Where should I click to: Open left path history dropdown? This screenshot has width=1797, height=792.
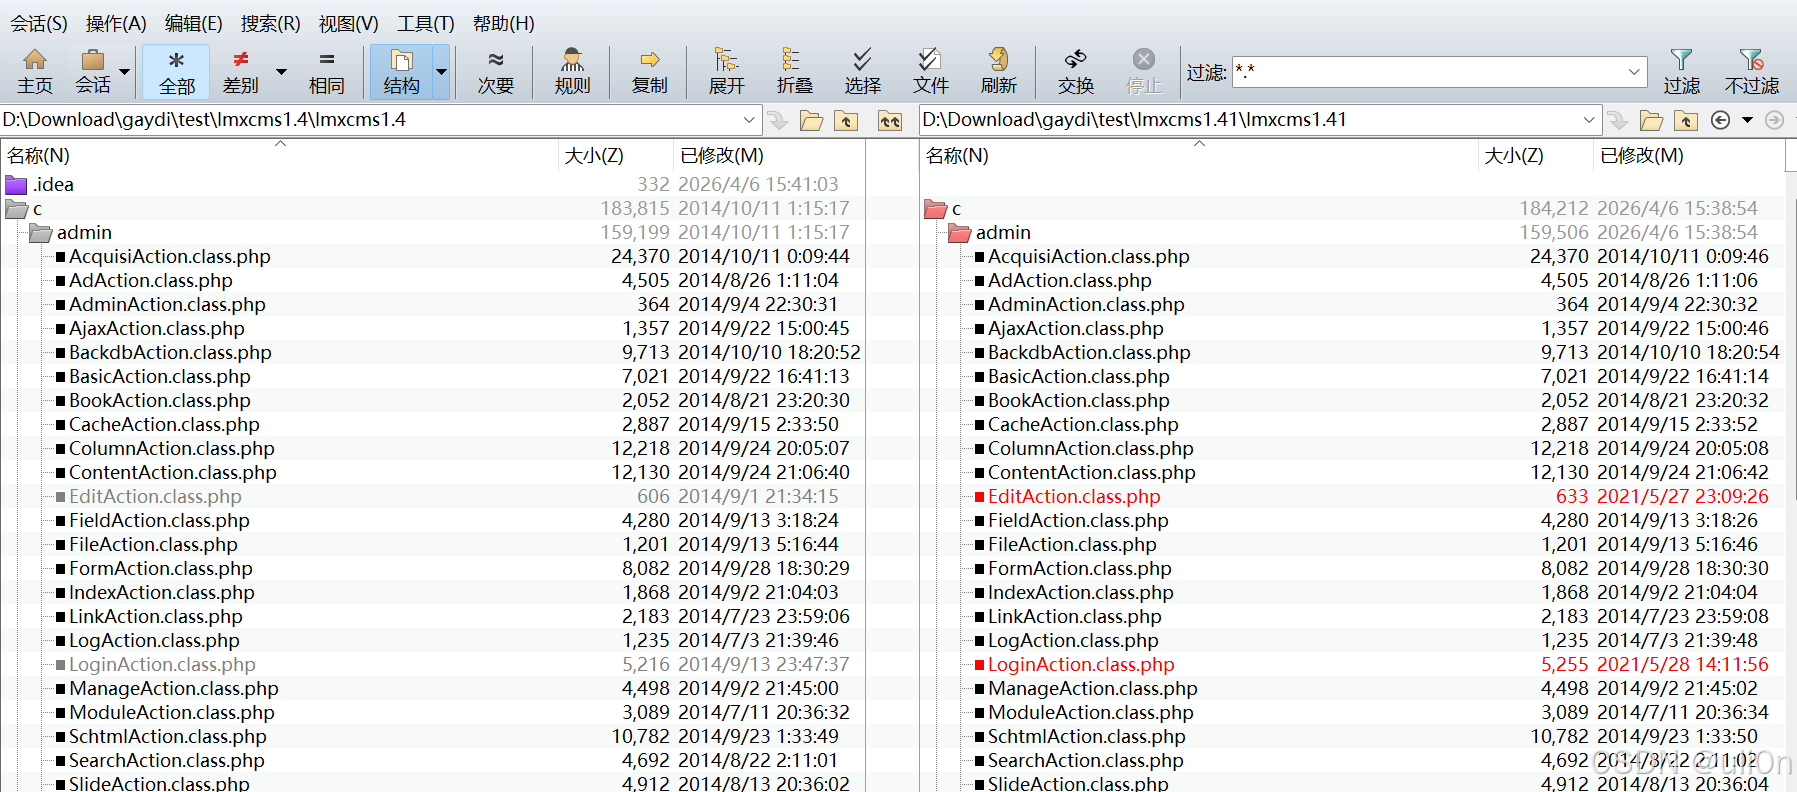749,120
